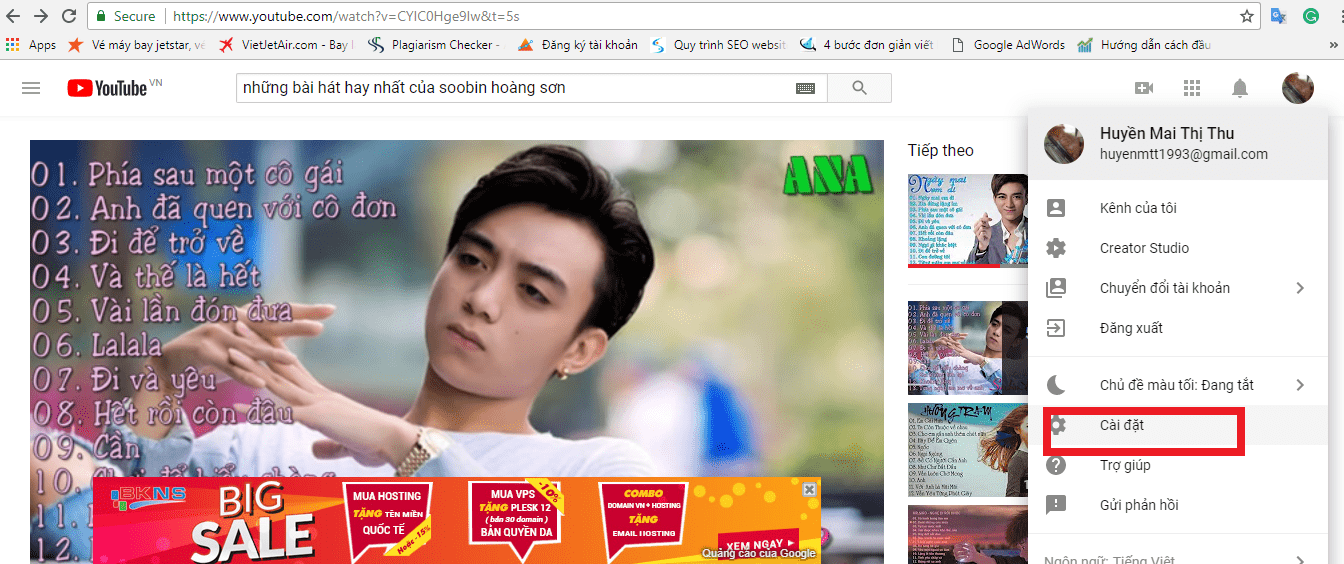Open Cài đặt settings menu item

1122,425
